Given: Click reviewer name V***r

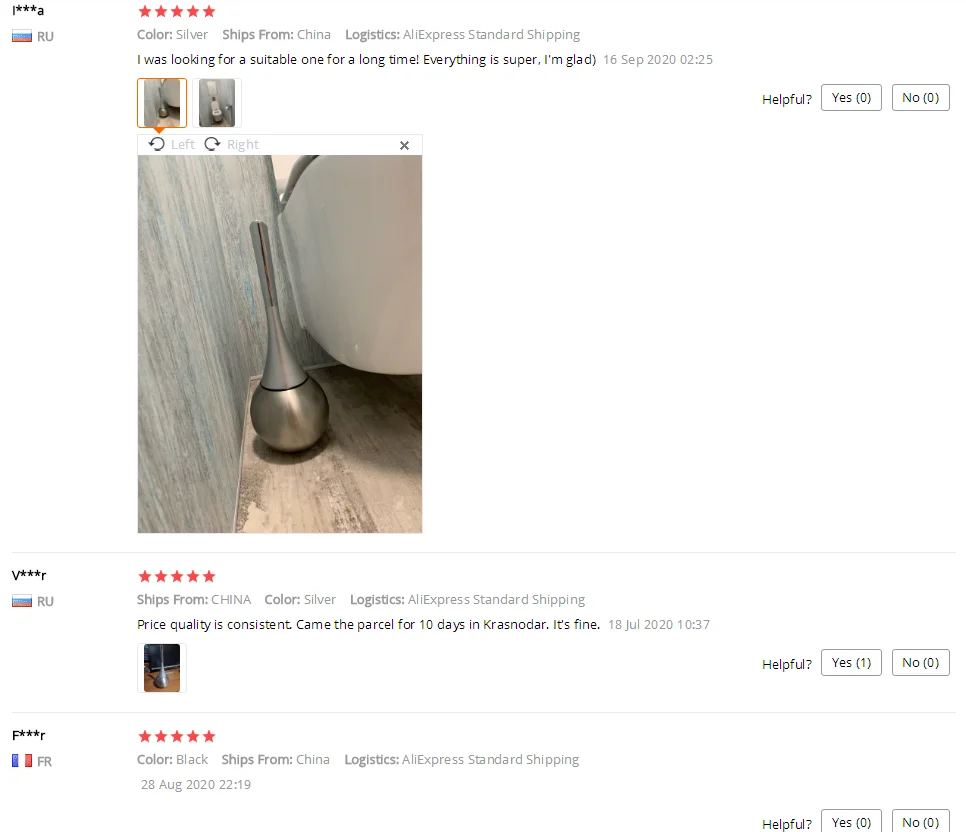Looking at the screenshot, I should (x=29, y=575).
